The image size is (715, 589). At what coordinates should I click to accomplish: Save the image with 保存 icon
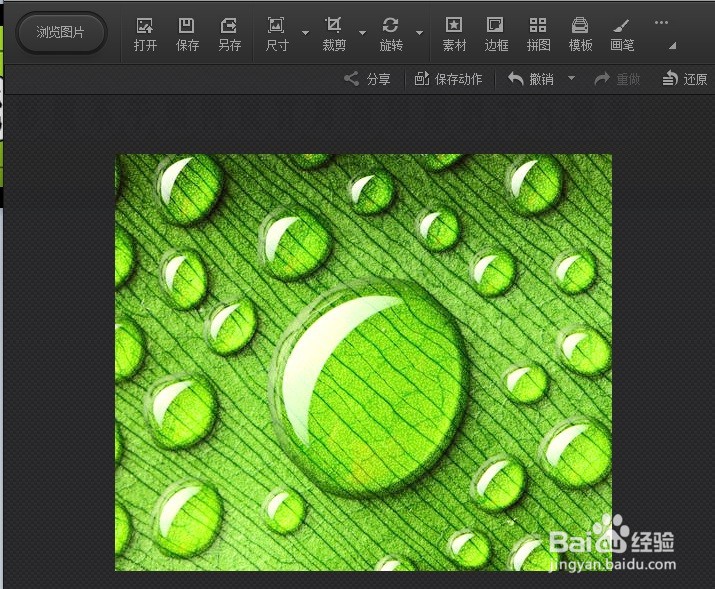187,34
